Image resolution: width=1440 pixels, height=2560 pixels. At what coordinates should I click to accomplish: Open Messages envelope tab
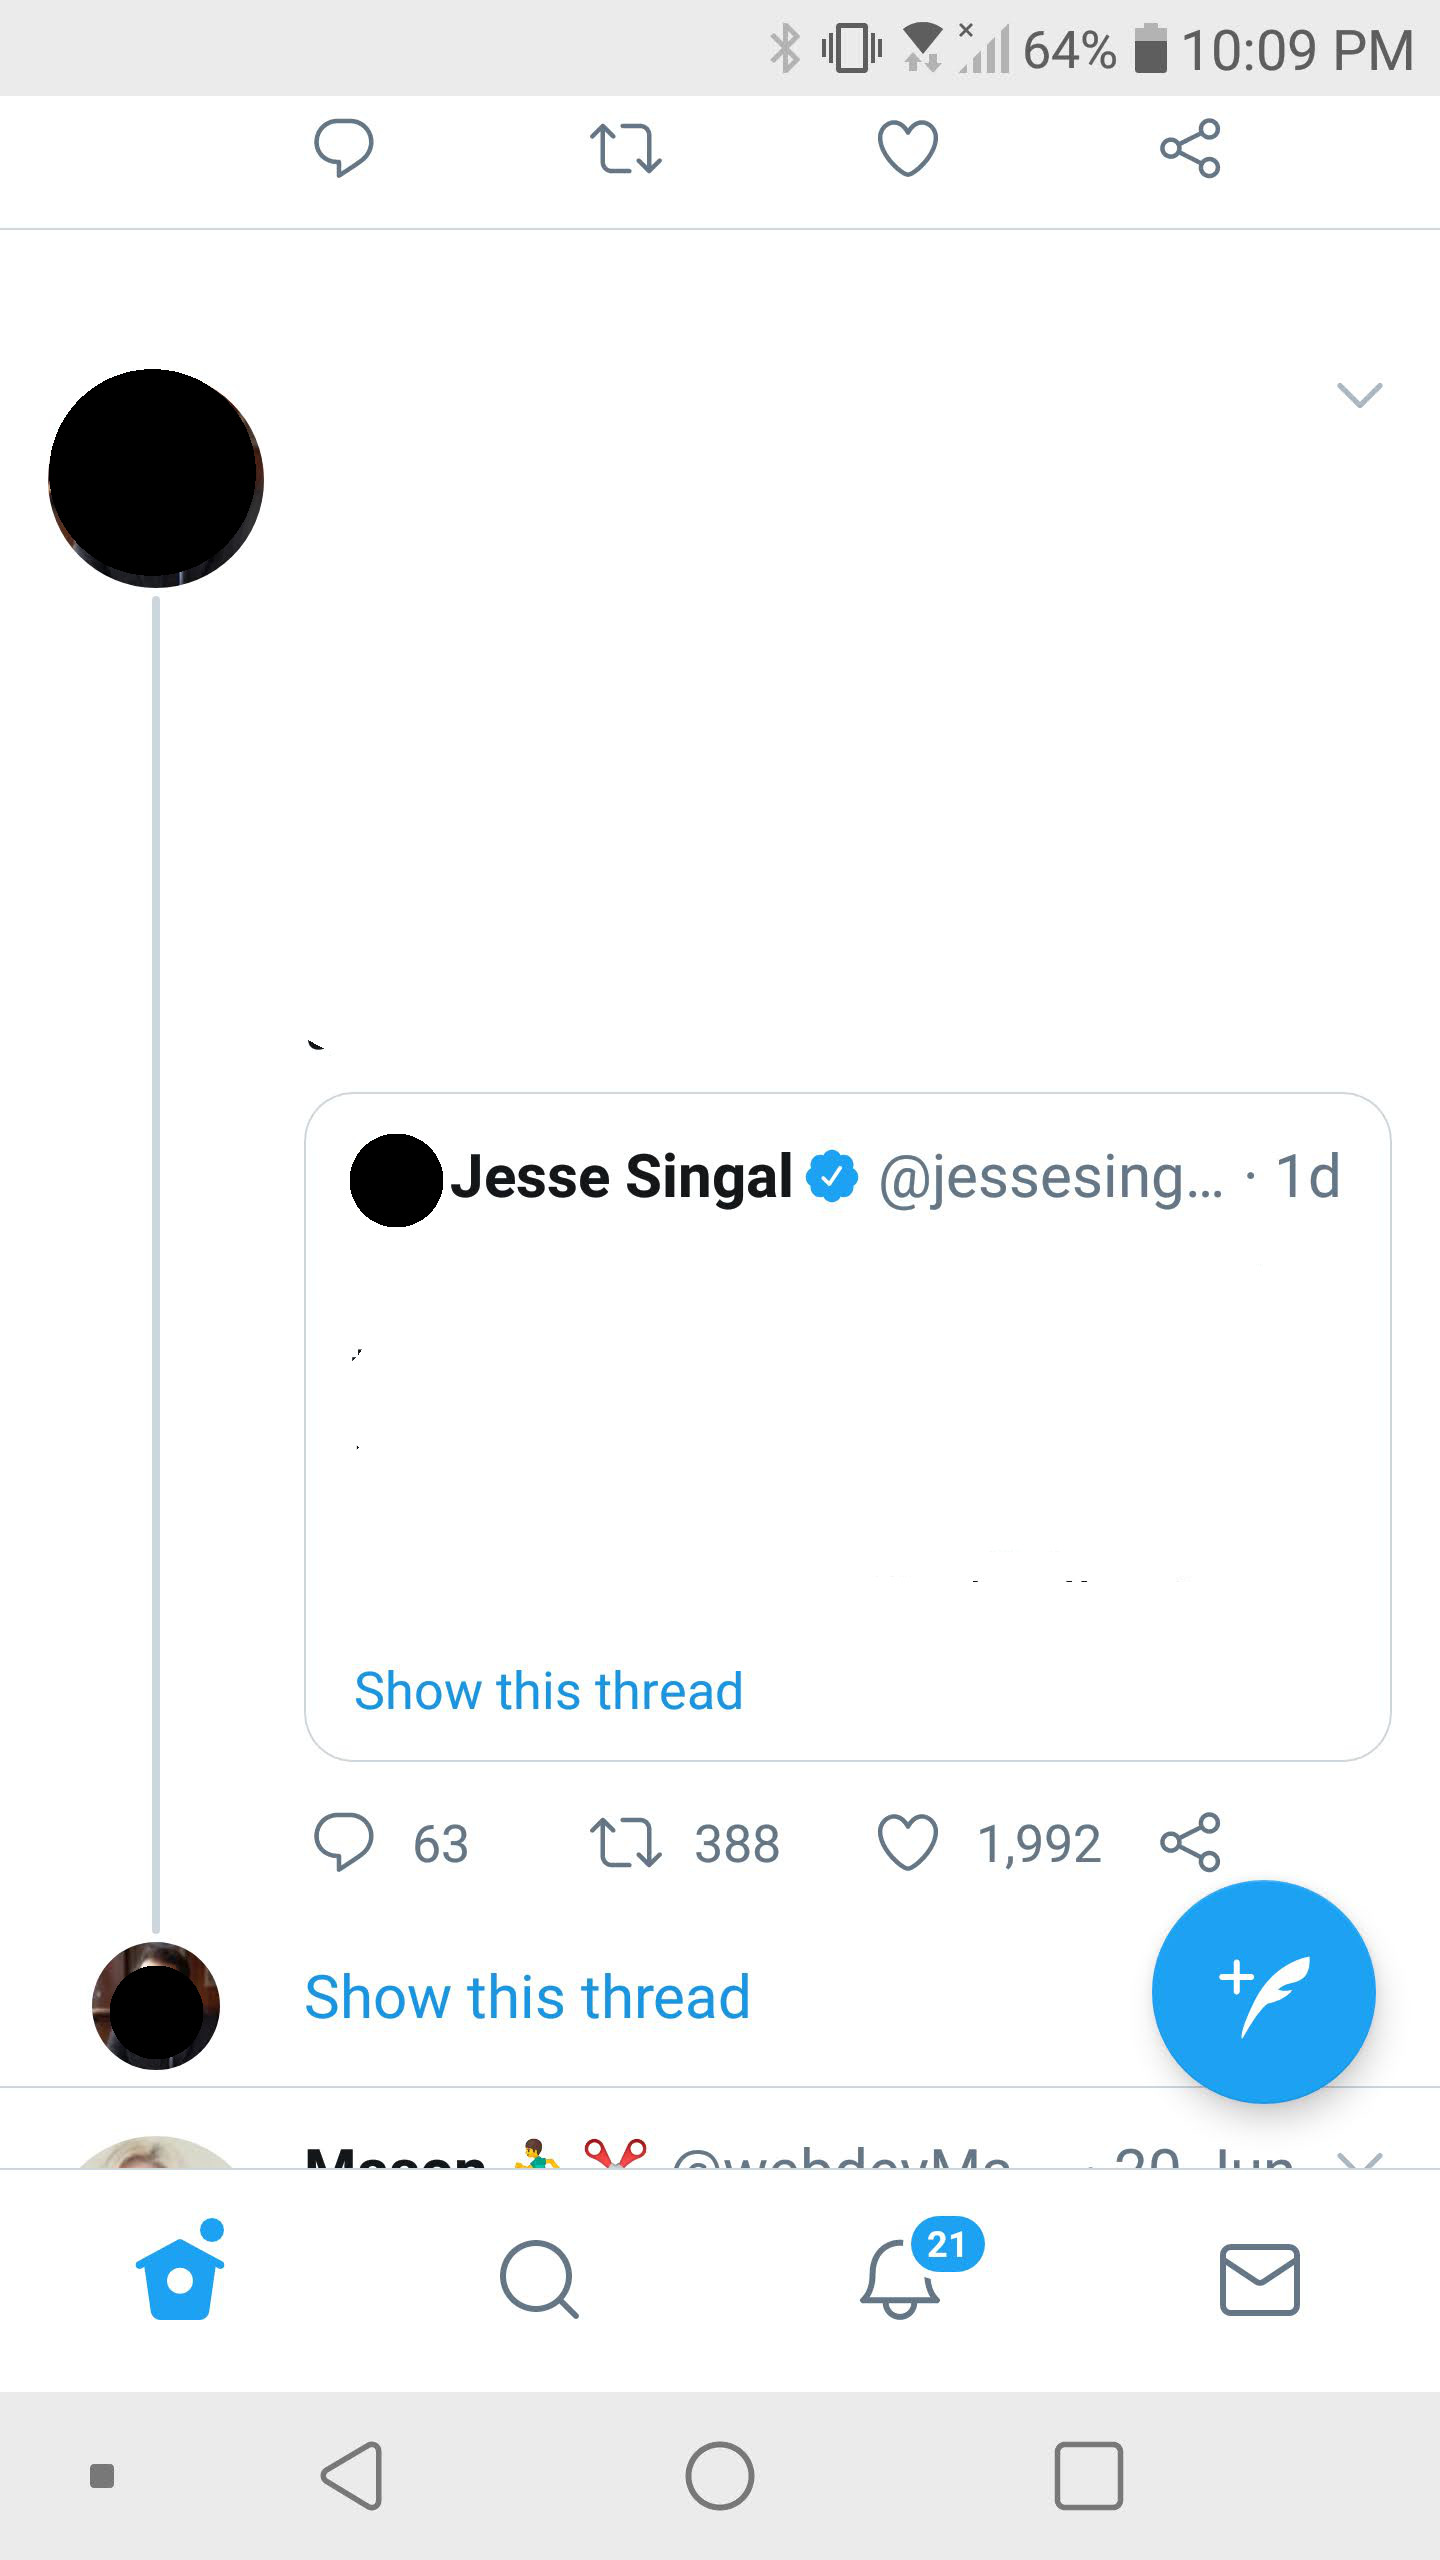pos(1259,2279)
